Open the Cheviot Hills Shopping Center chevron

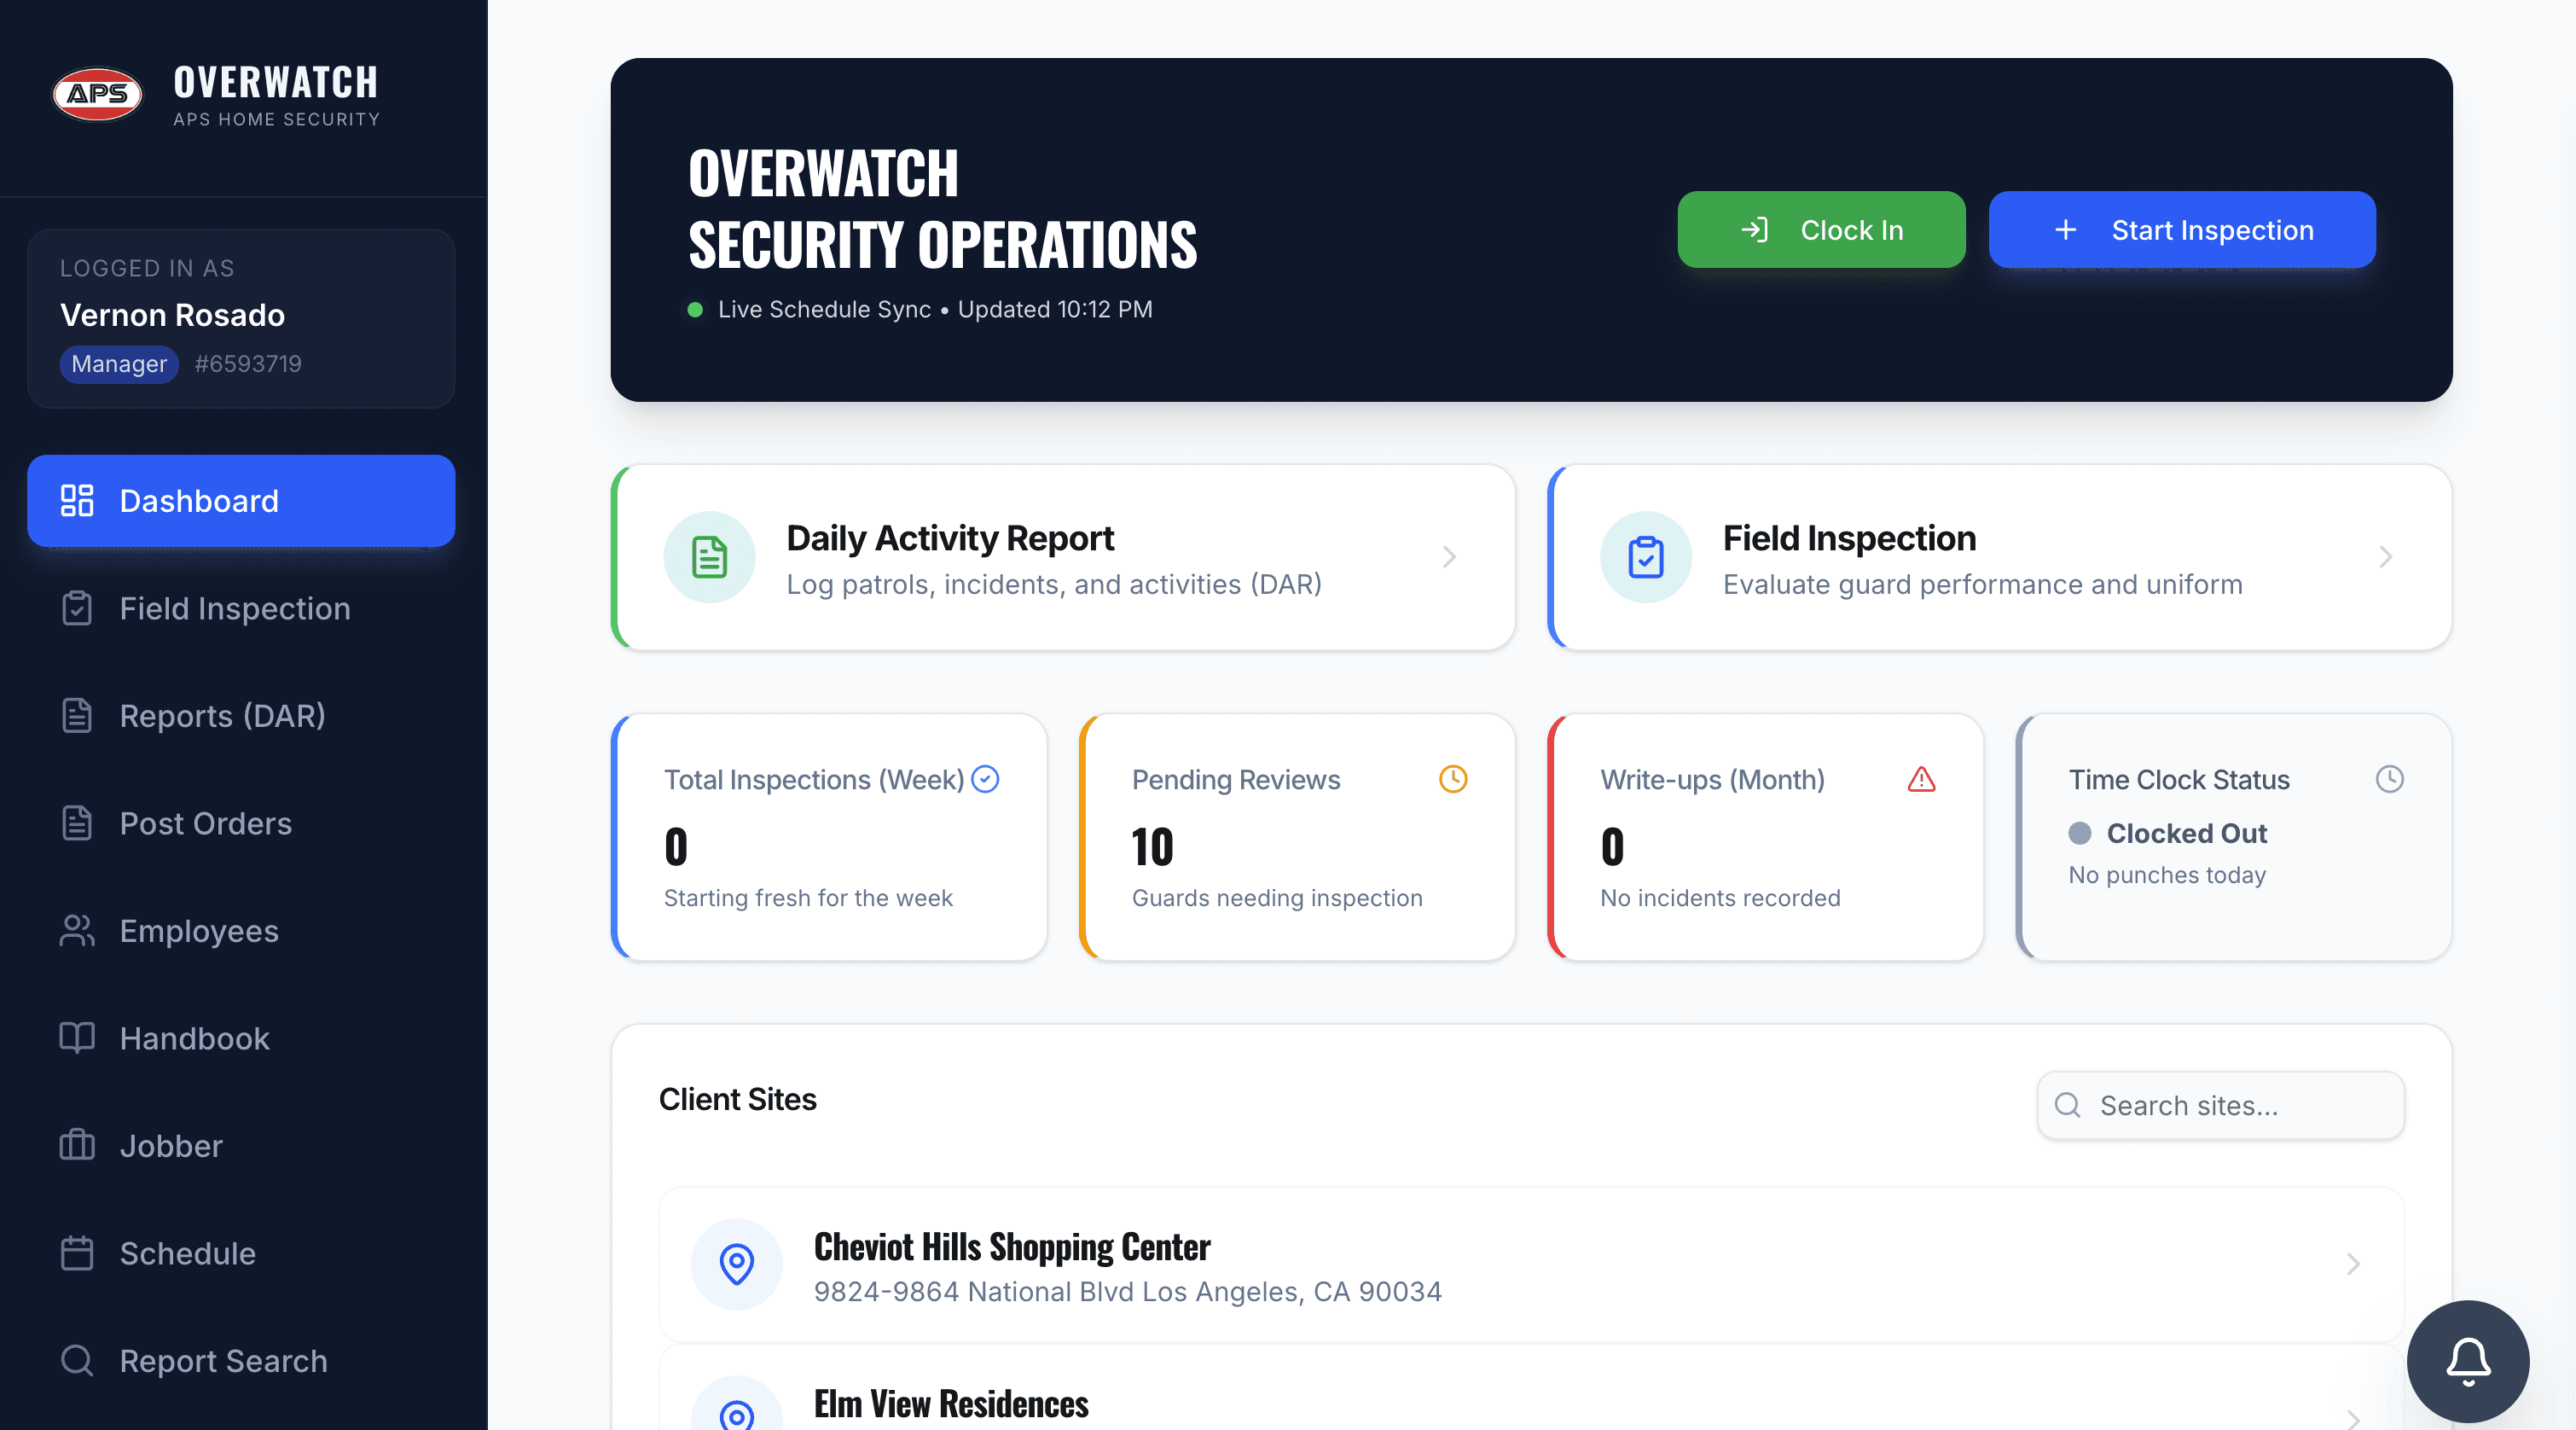tap(2352, 1264)
